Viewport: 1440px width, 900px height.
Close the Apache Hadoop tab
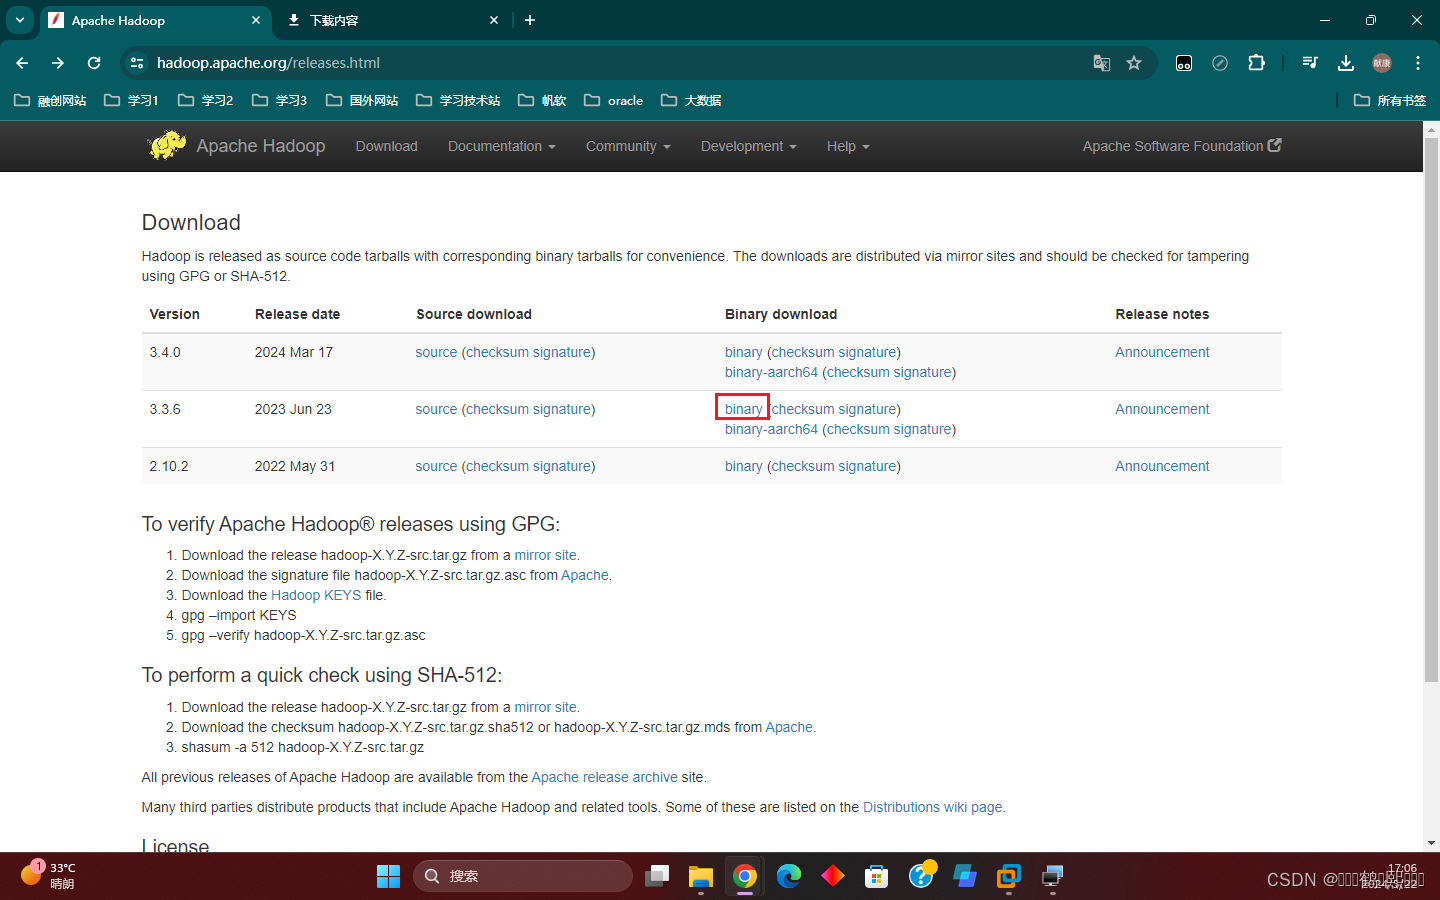pyautogui.click(x=256, y=20)
